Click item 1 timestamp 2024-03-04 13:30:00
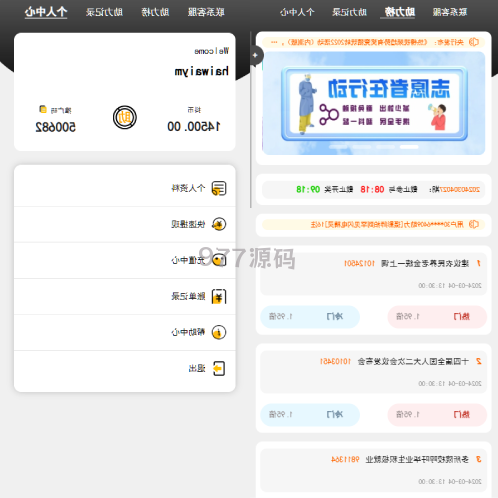The height and width of the screenshot is (498, 498). [x=450, y=286]
